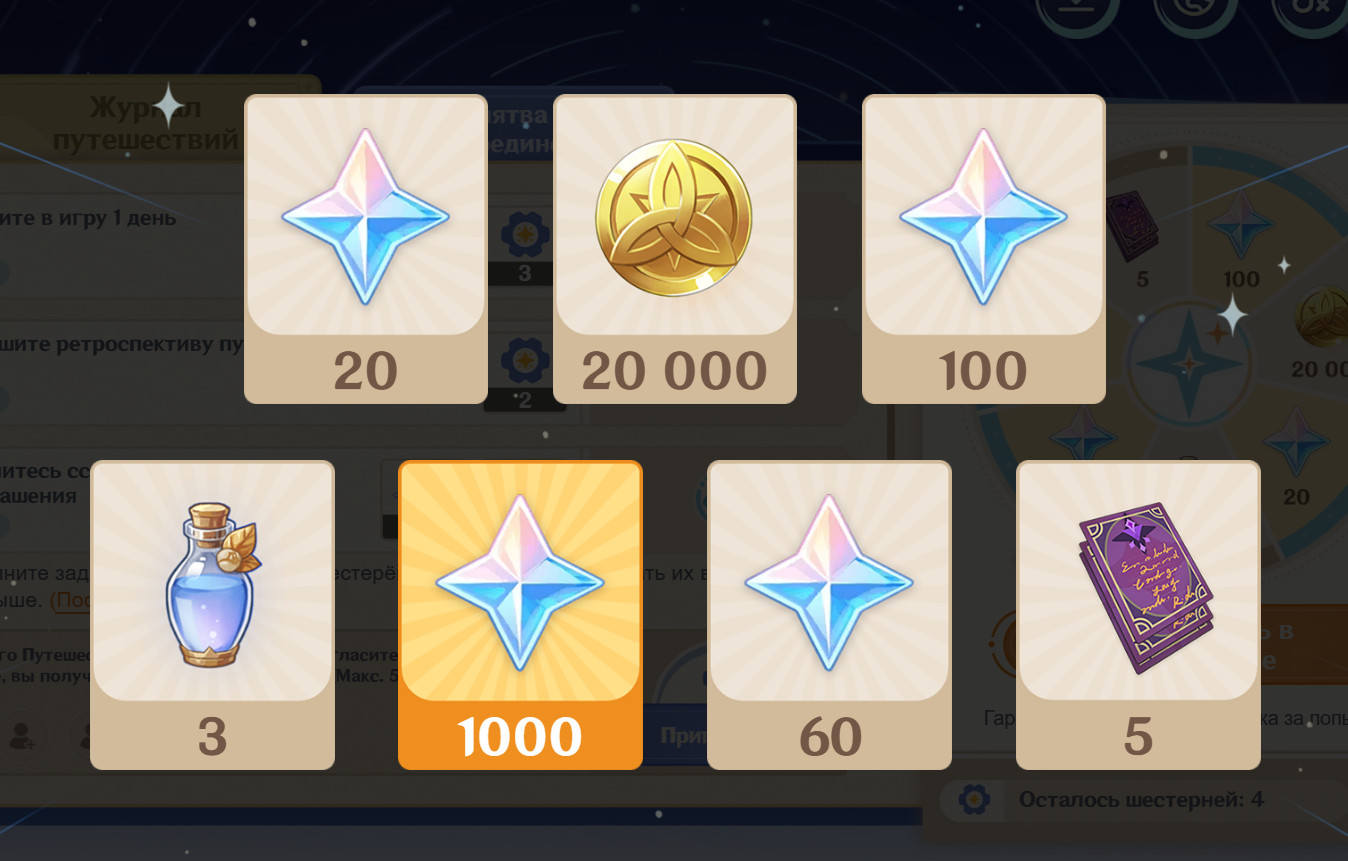Click the purple books reward card
The width and height of the screenshot is (1348, 861).
coord(1138,615)
